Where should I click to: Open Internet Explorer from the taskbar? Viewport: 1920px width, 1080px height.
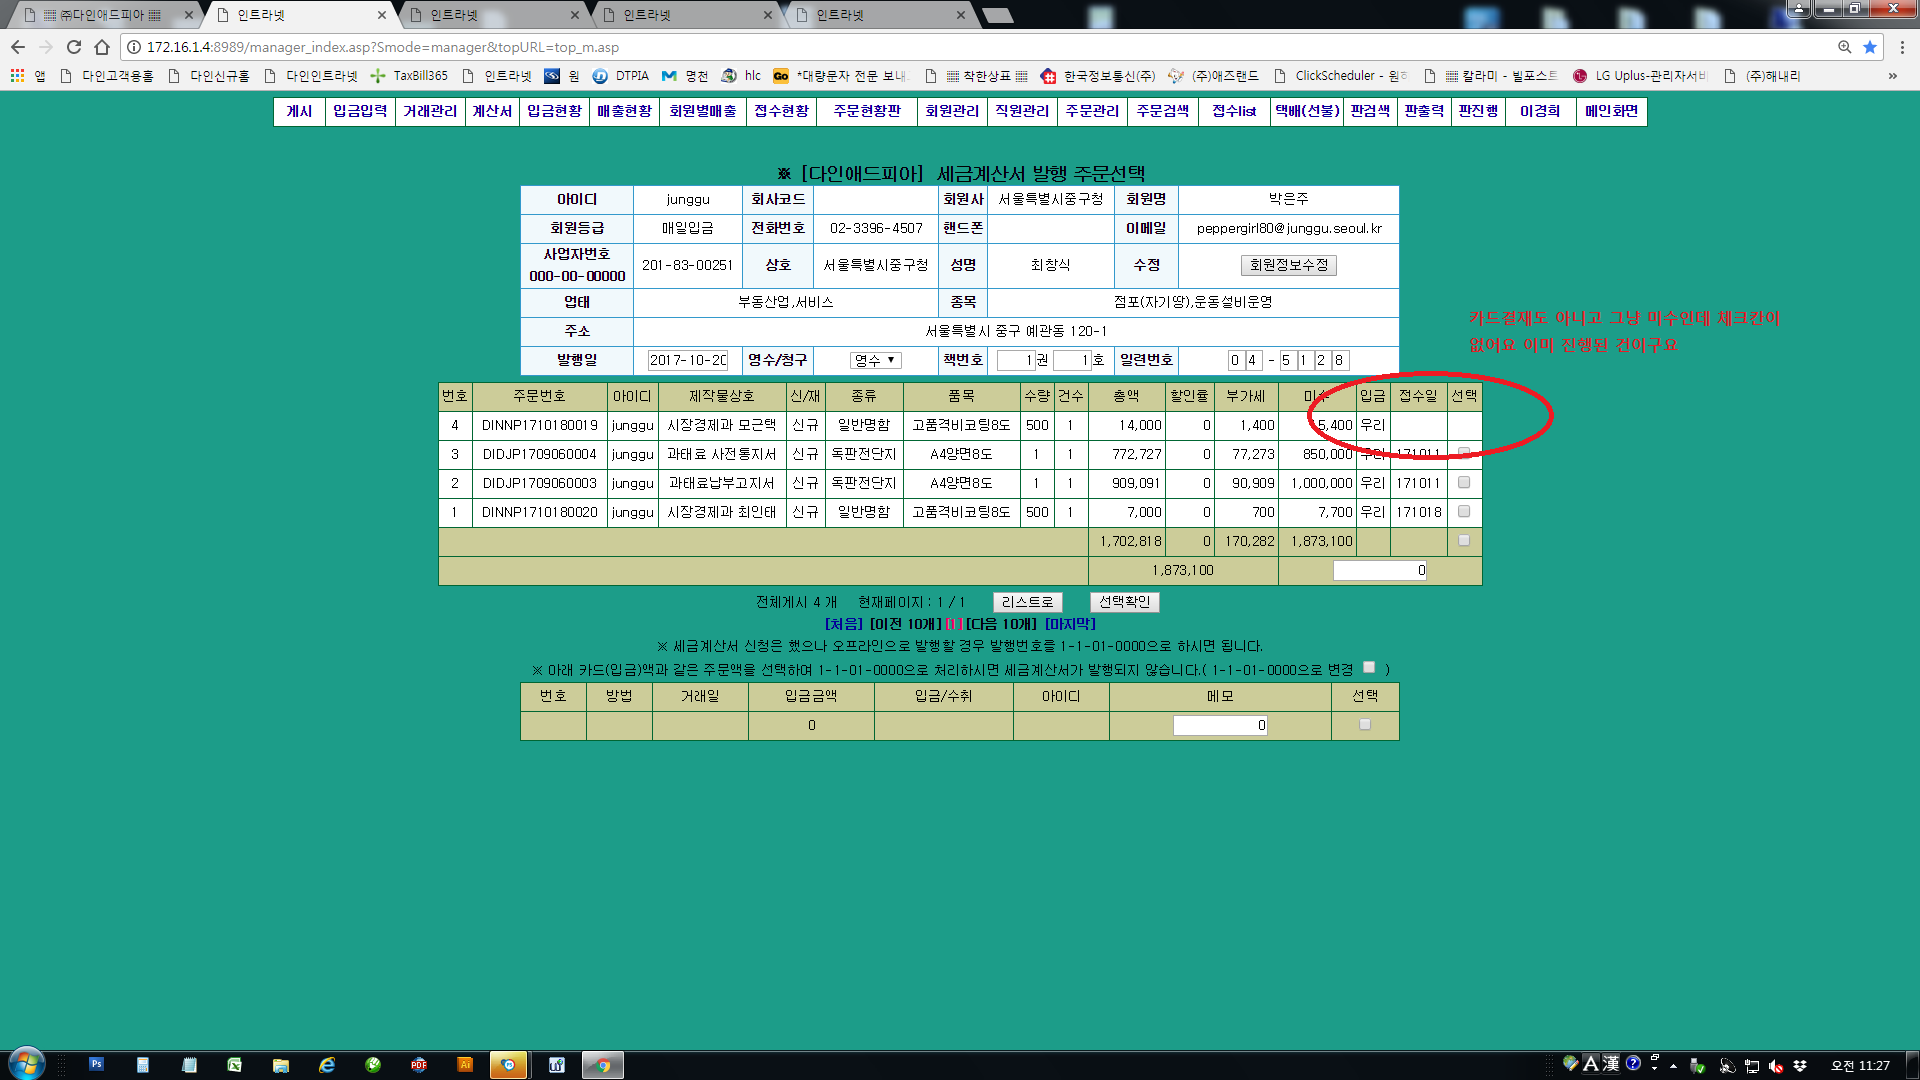point(327,1065)
